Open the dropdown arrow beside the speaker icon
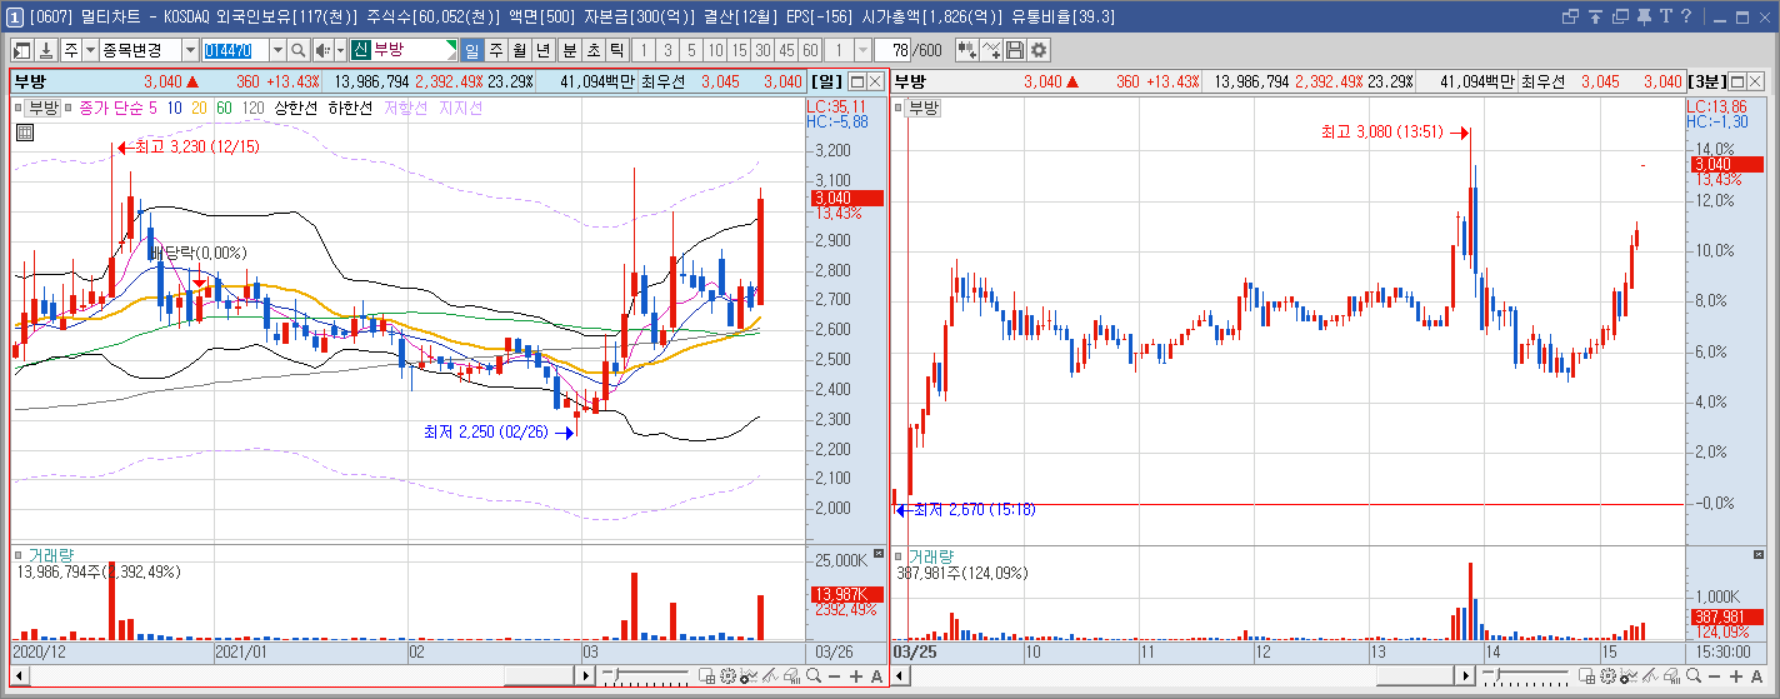1780x699 pixels. pos(340,50)
